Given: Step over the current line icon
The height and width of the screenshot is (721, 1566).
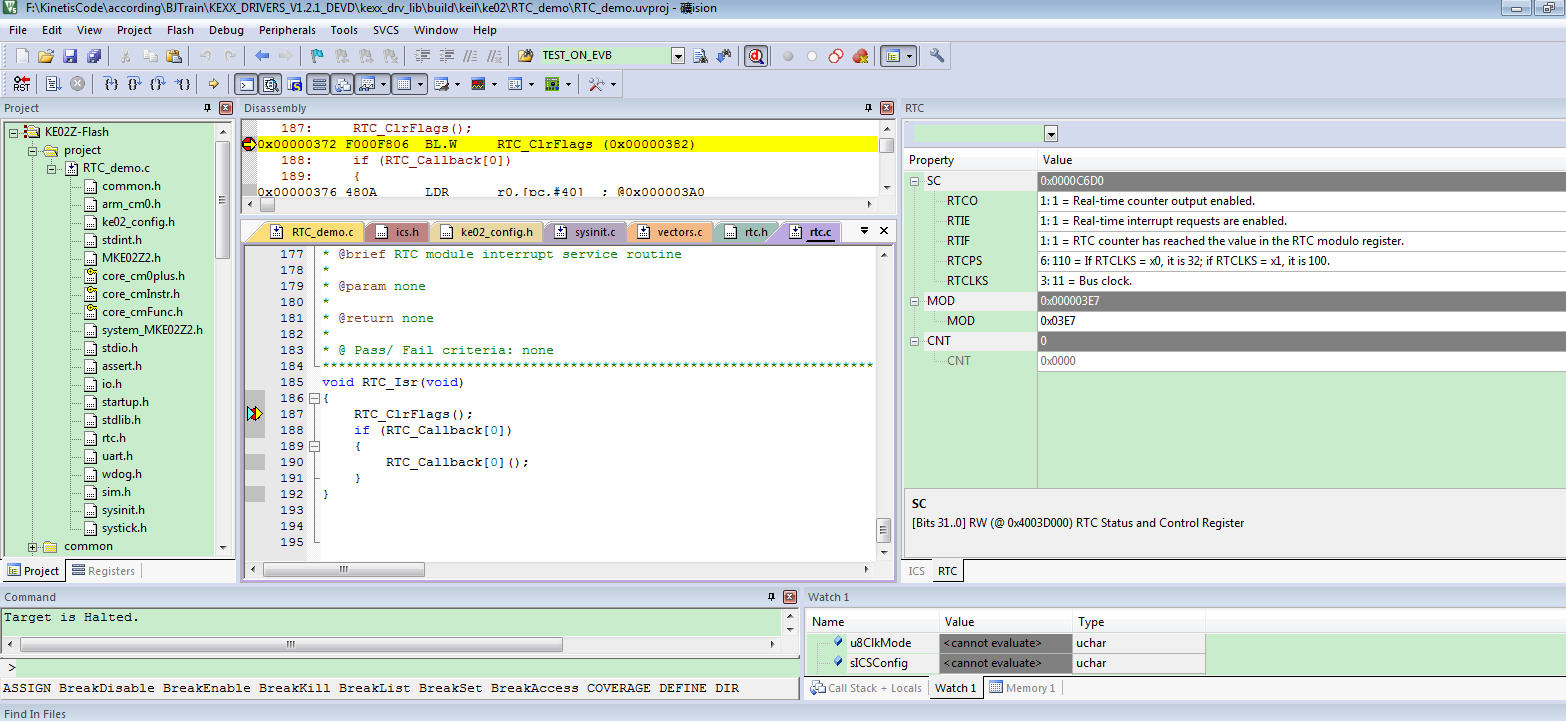Looking at the screenshot, I should [135, 84].
